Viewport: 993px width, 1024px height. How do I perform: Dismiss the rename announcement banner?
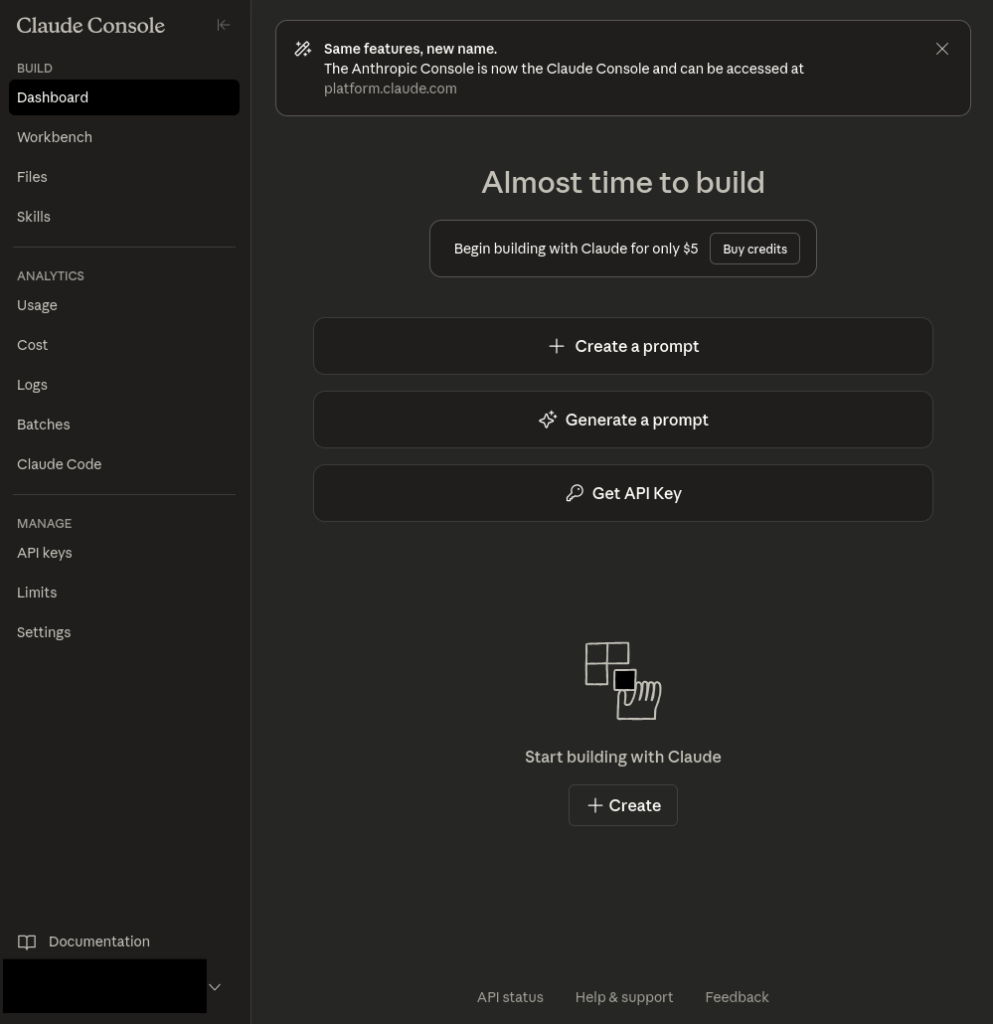[x=941, y=49]
